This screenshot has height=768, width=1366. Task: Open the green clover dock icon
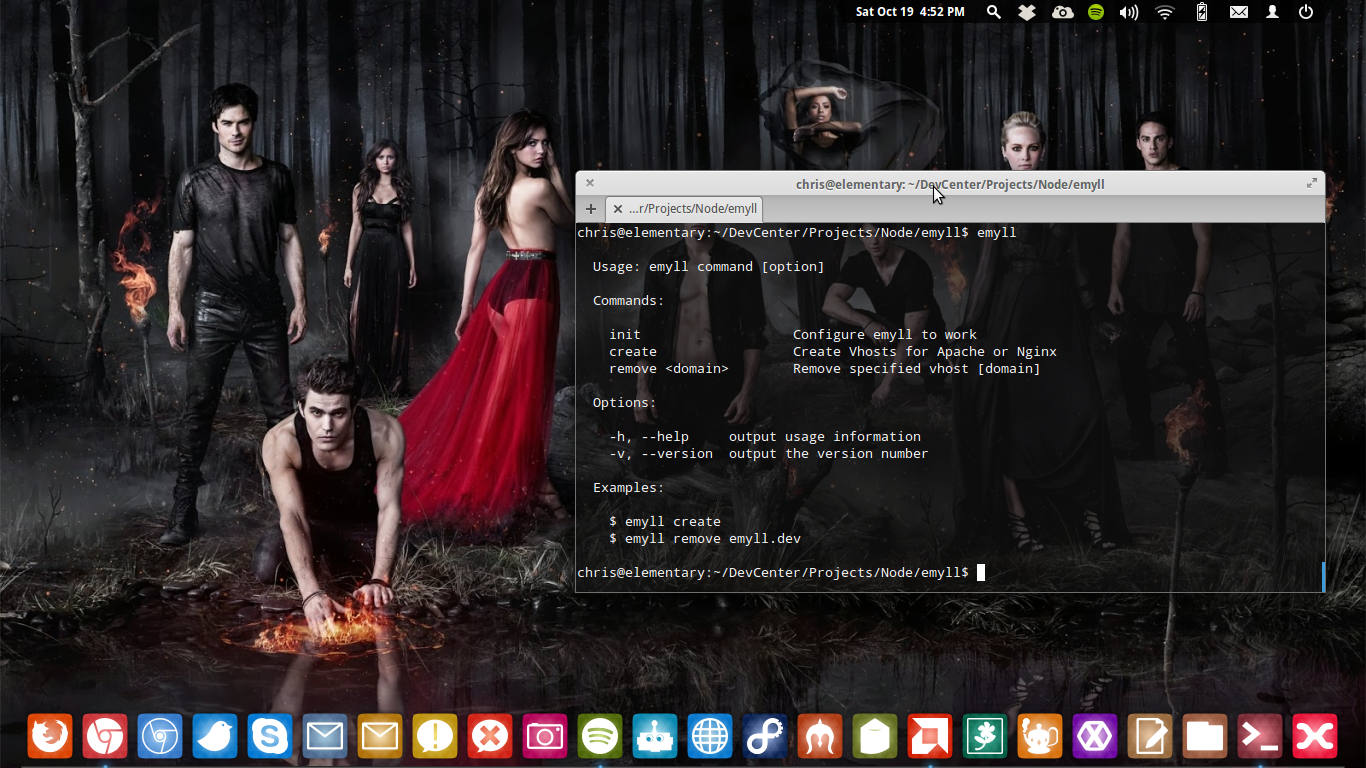click(985, 737)
